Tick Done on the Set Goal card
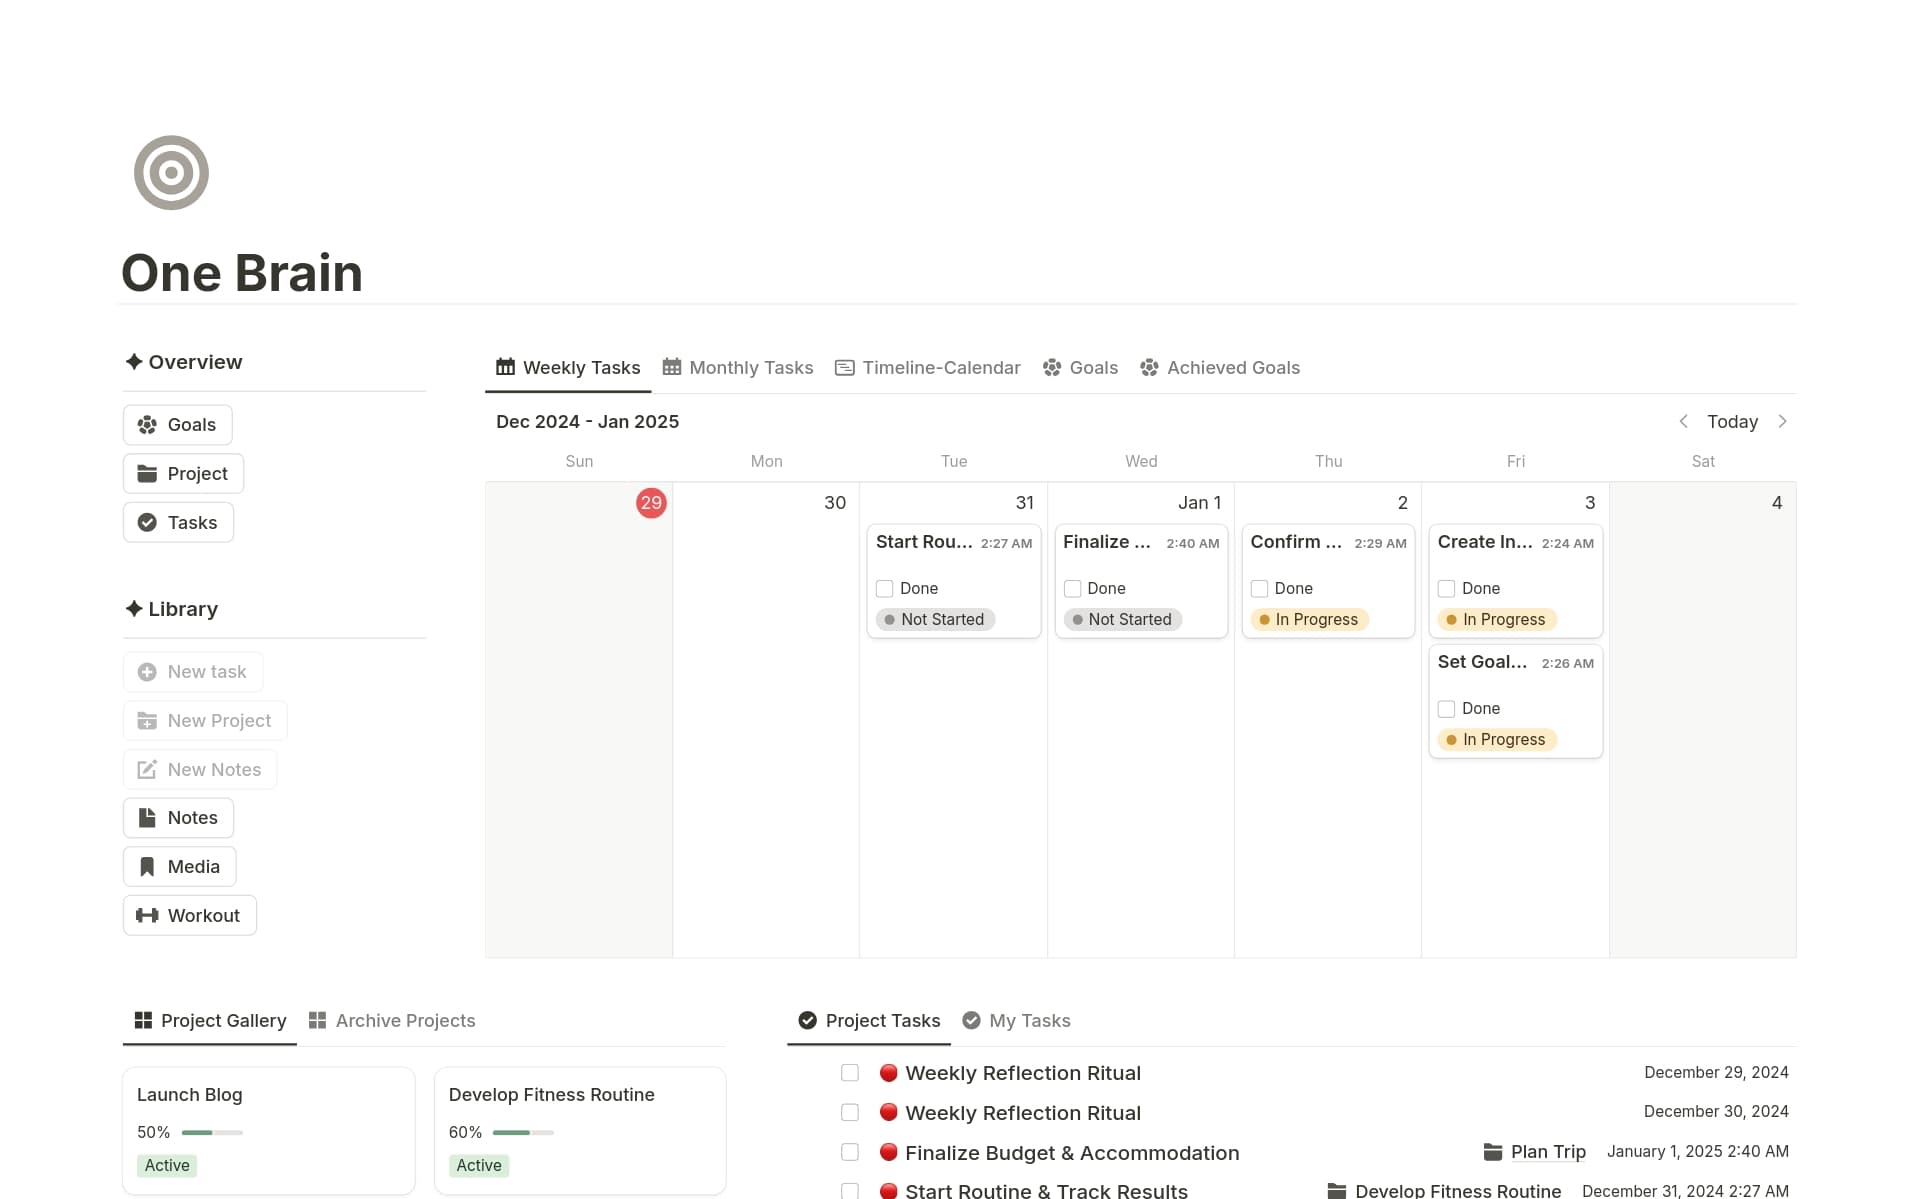The image size is (1920, 1199). coord(1446,708)
